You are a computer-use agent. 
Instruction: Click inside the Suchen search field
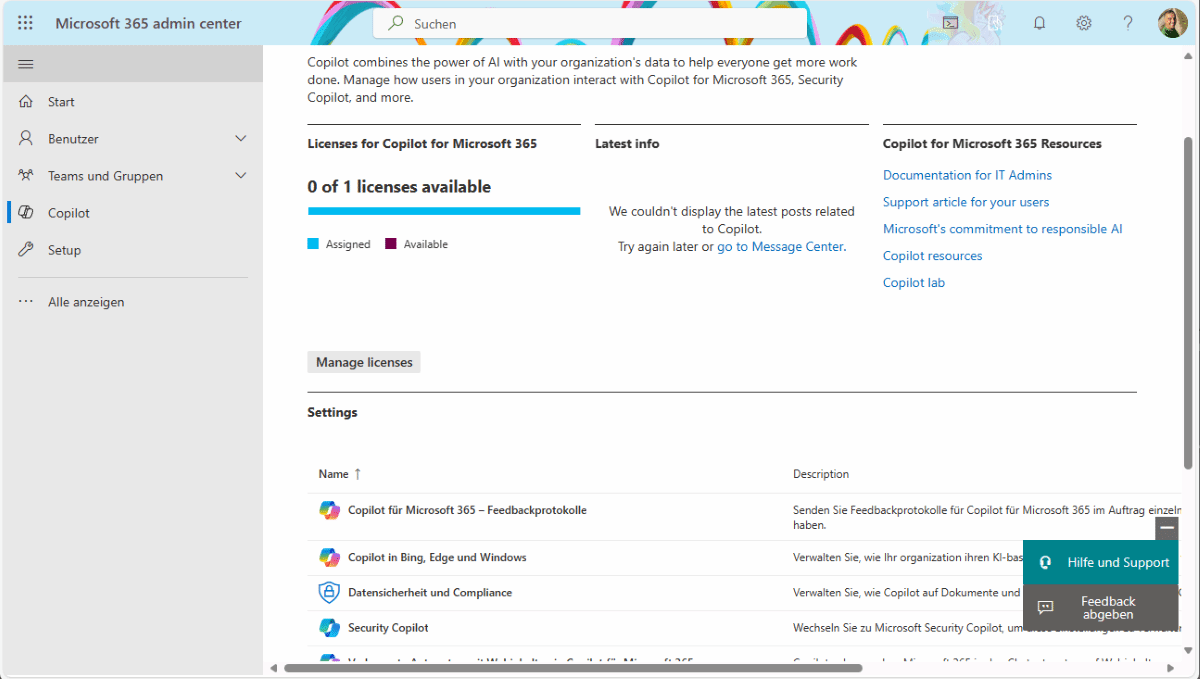point(590,24)
